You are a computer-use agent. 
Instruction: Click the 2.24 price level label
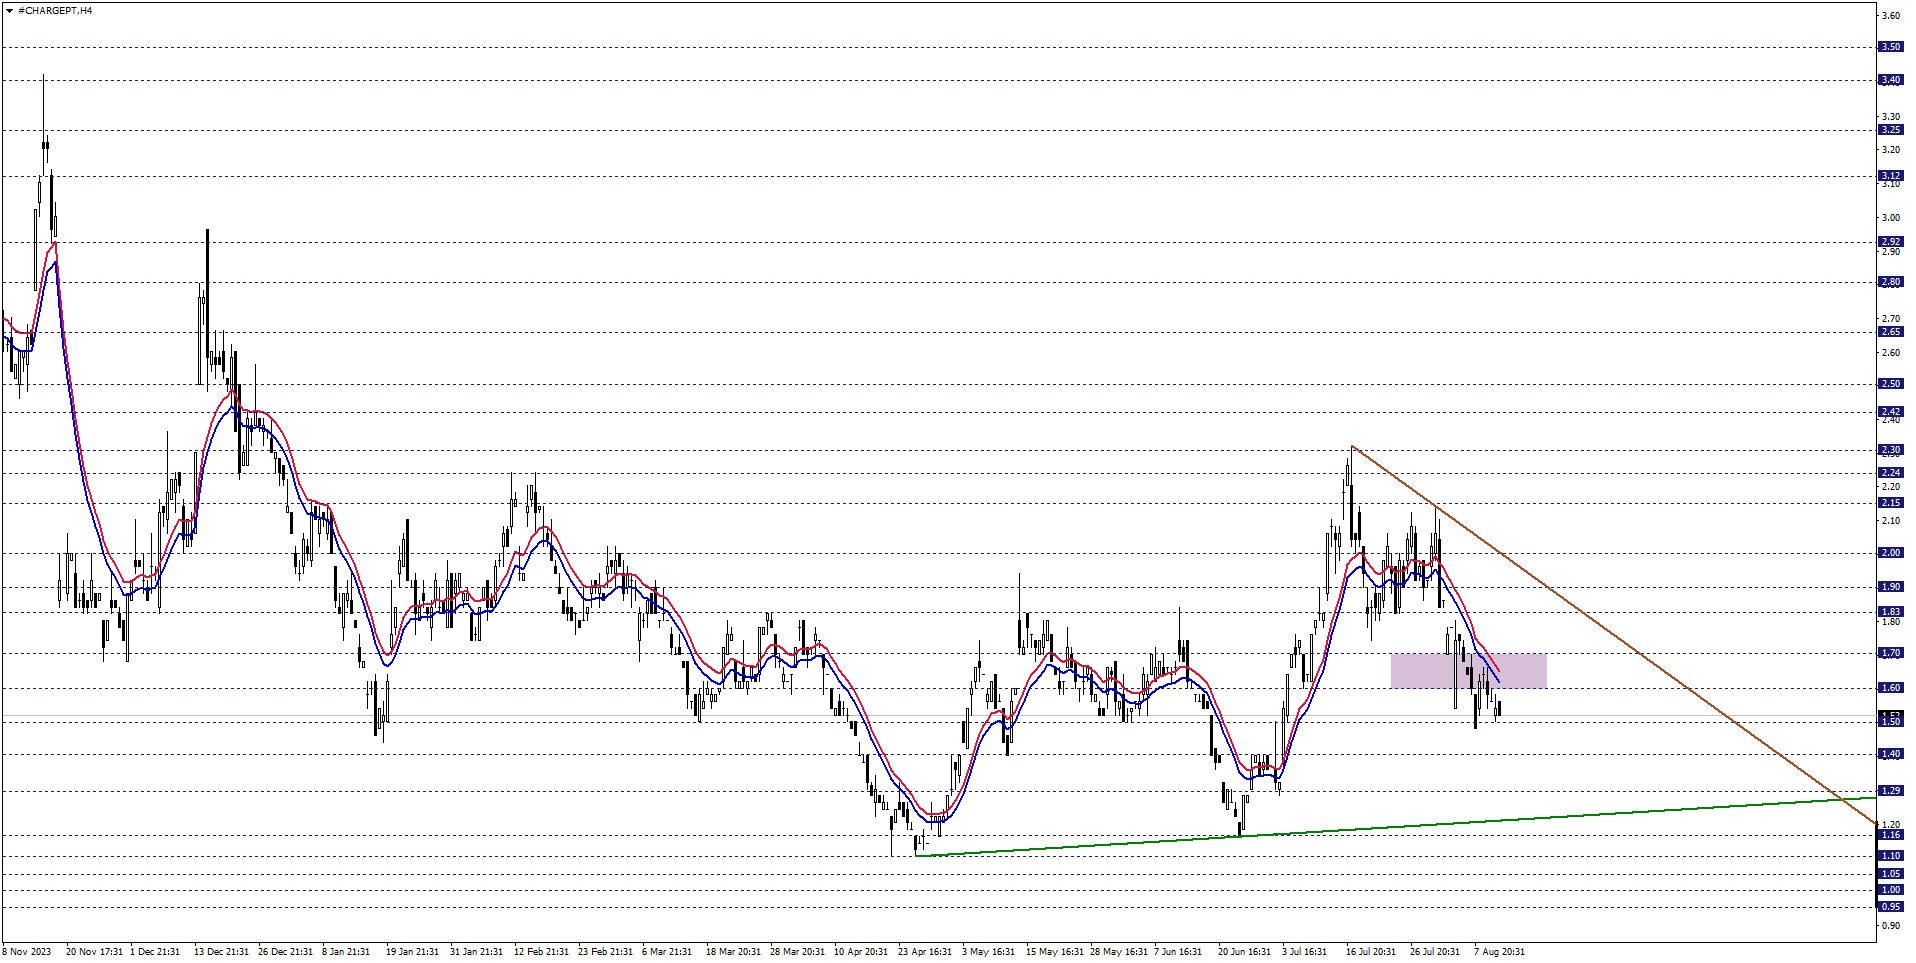(1891, 473)
